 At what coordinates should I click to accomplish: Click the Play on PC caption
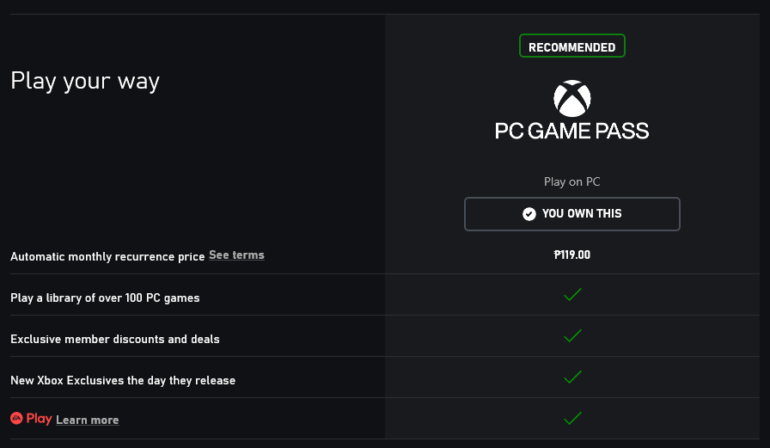tap(572, 182)
